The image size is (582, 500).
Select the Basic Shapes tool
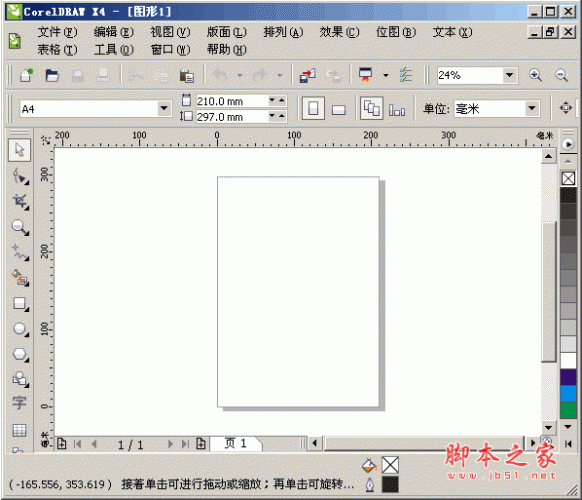click(x=20, y=379)
